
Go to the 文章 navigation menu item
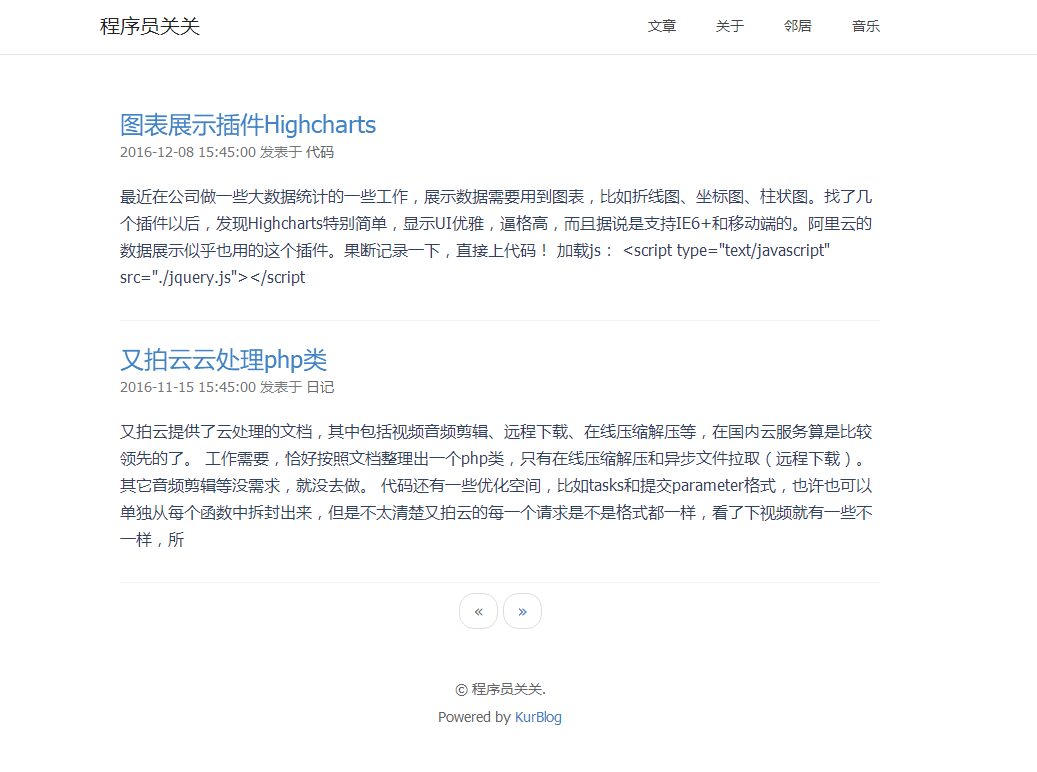662,27
